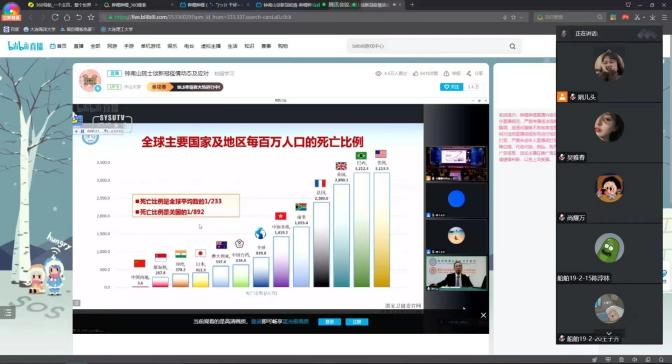Click the report warning icon above the video
The image size is (672, 364).
tap(446, 73)
